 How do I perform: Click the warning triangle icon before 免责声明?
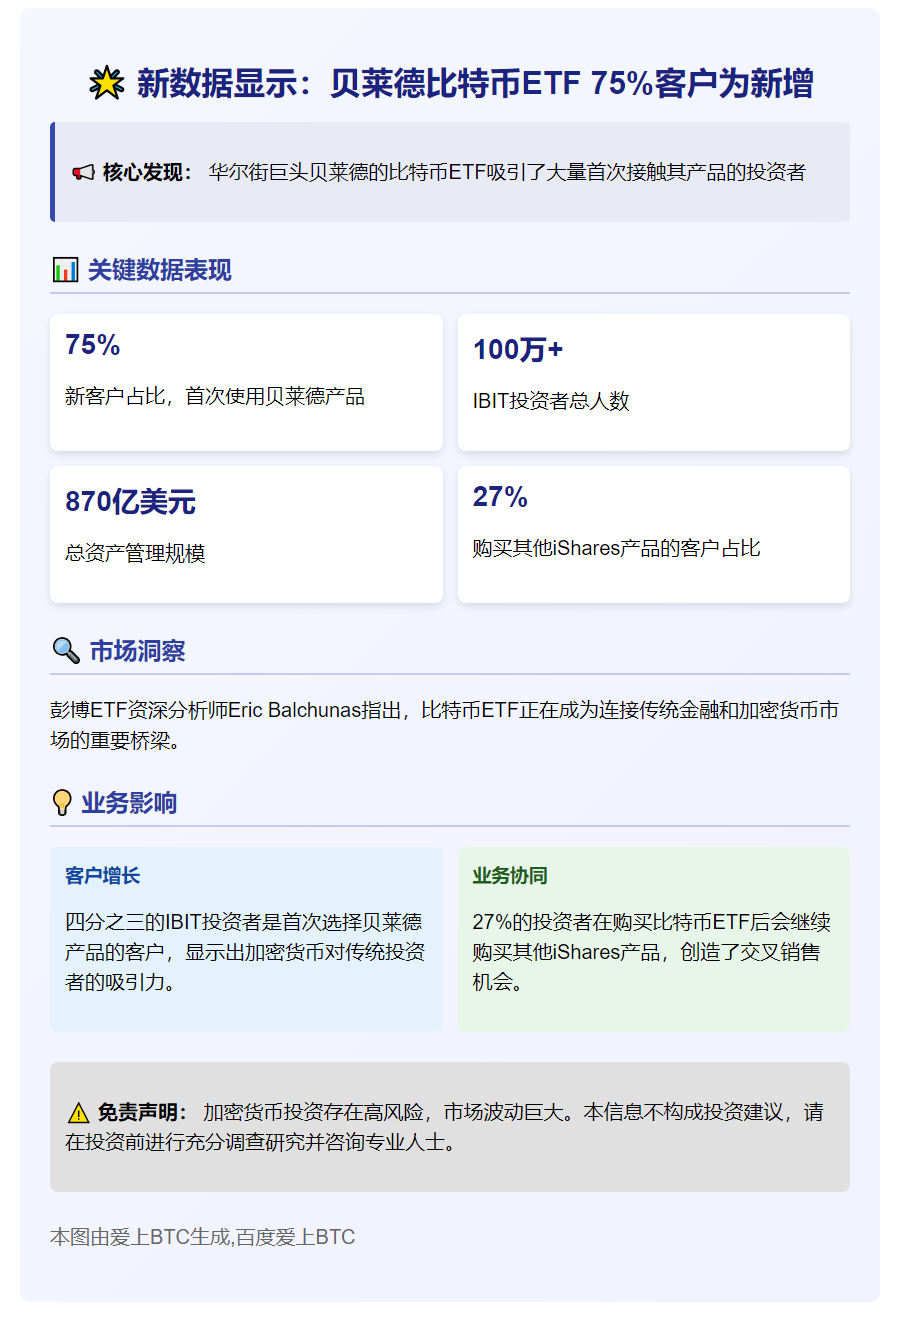(x=78, y=1113)
